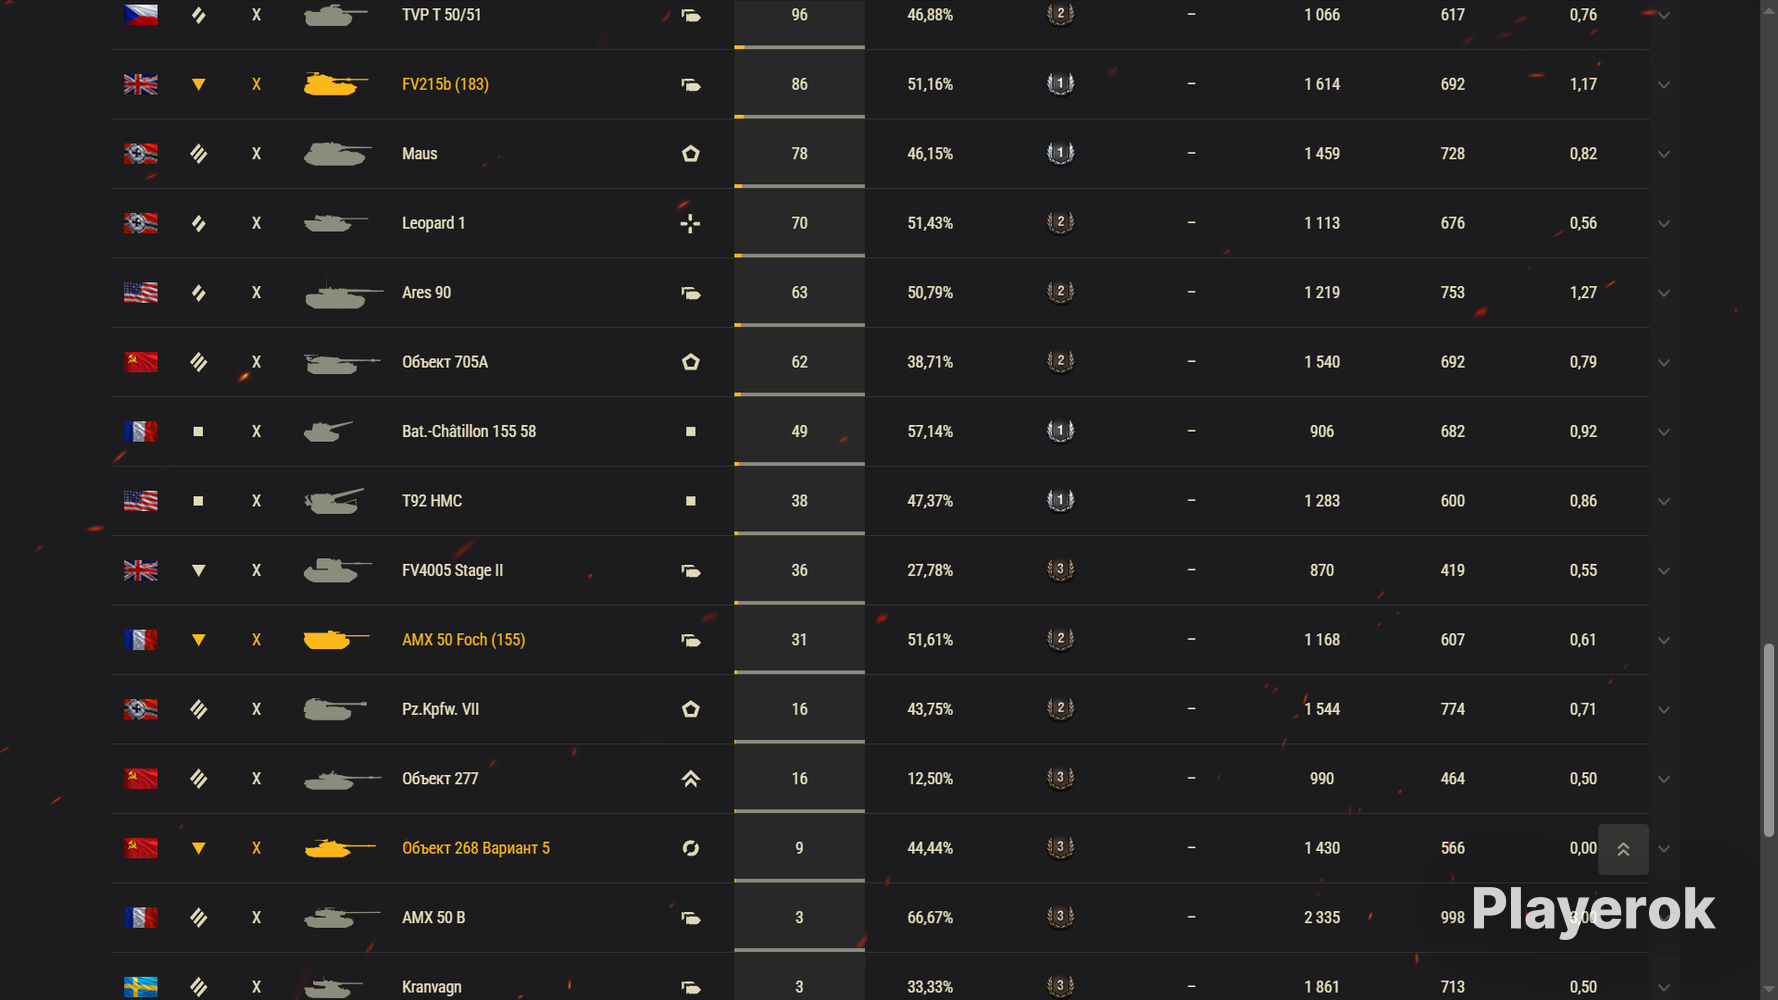Image resolution: width=1778 pixels, height=1000 pixels.
Task: Expand the Ares 90 row details
Action: [x=1664, y=293]
